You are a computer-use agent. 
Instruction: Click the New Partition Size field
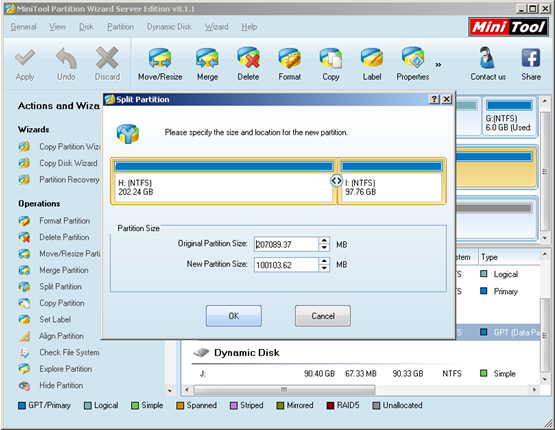286,265
